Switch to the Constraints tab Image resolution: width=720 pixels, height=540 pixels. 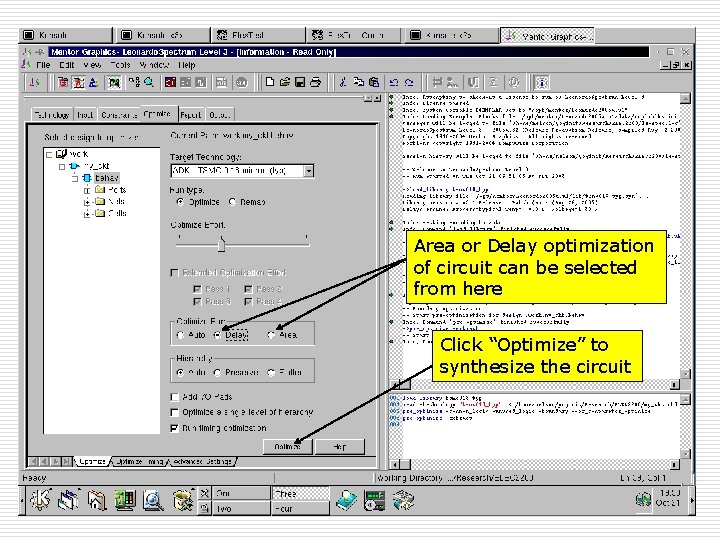pos(119,115)
